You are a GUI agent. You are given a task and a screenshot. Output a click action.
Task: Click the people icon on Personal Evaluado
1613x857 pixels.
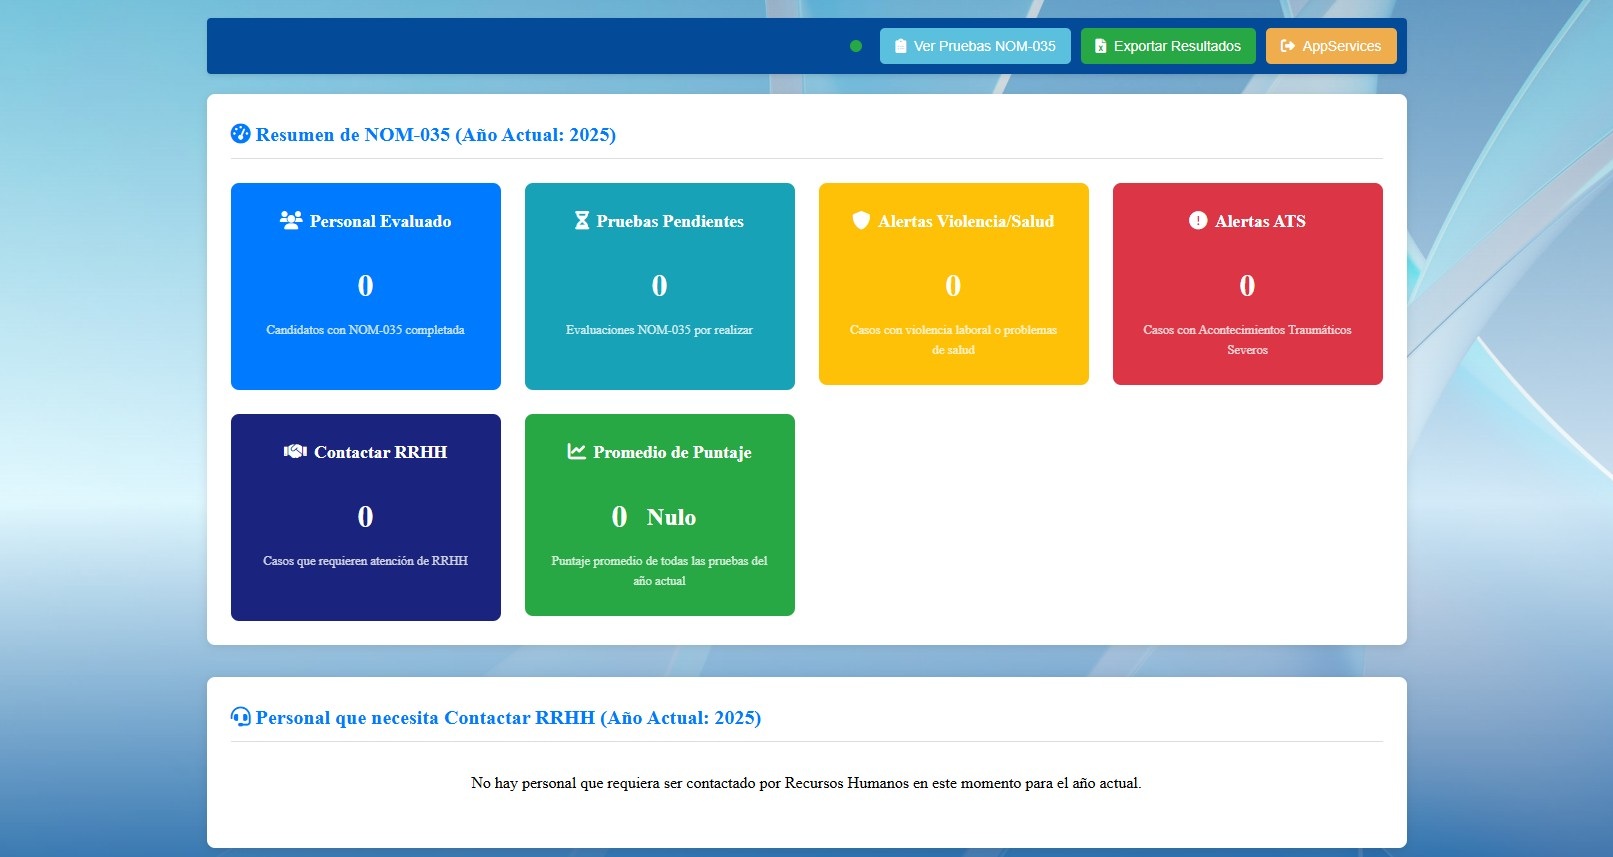tap(291, 220)
